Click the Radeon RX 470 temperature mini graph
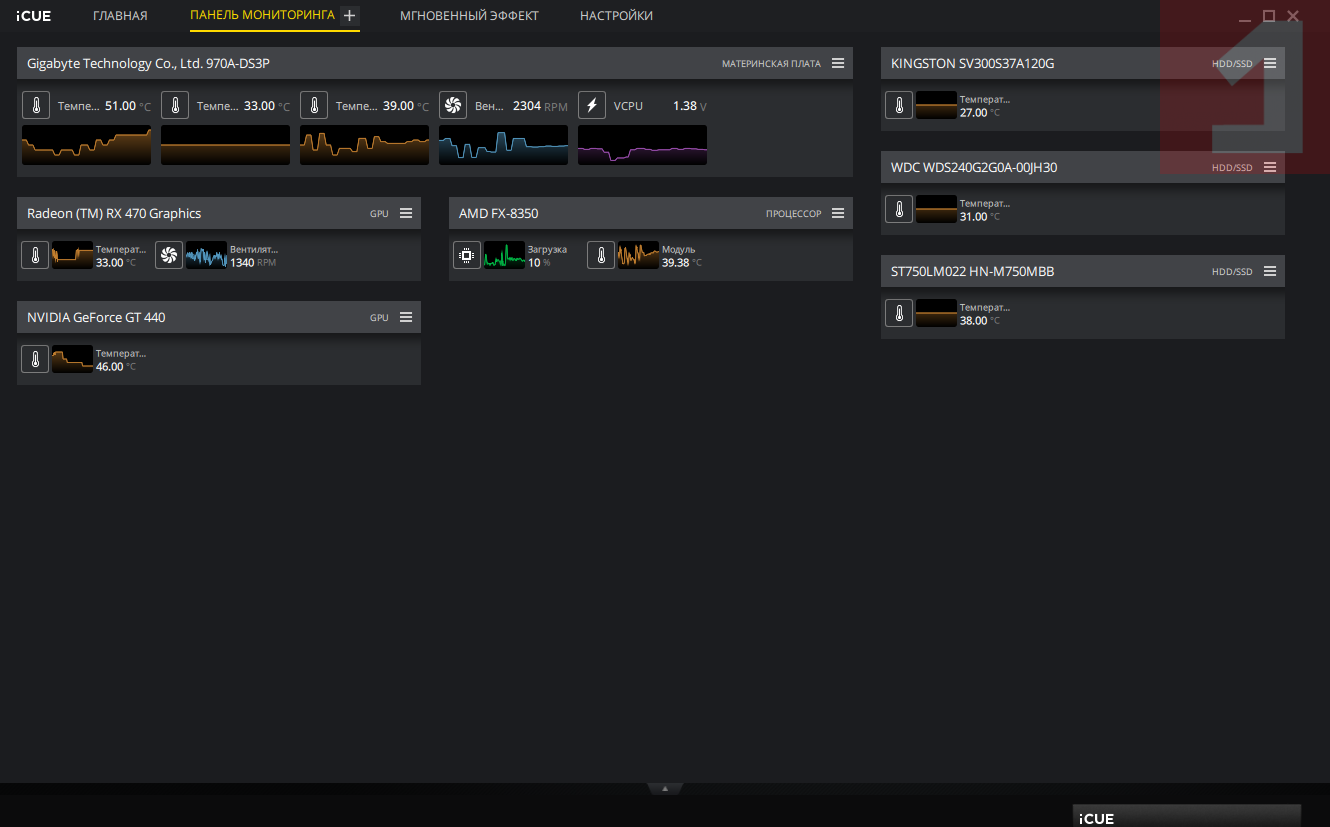Screen dimensions: 1330x827 click(x=72, y=255)
